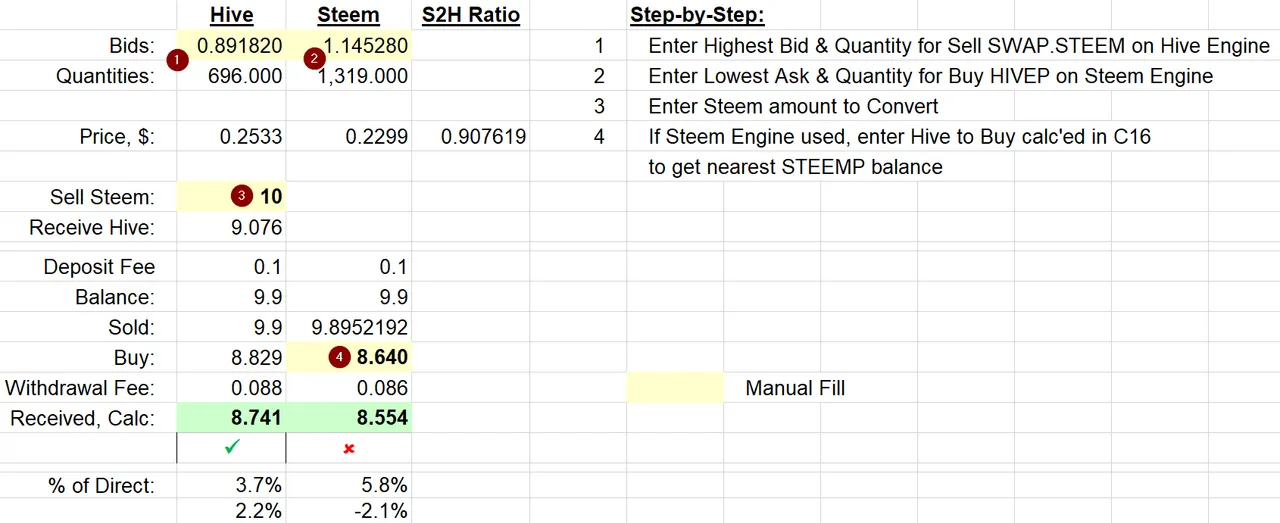Viewport: 1280px width, 523px height.
Task: Select the Sell Steem amount cell
Action: [231, 197]
